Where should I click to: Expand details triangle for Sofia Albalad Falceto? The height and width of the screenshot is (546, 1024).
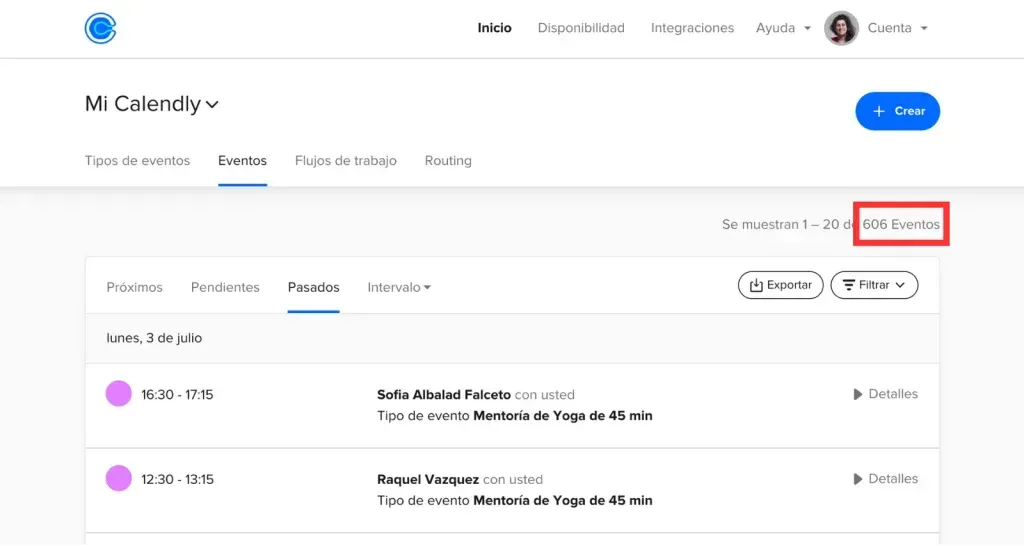pos(857,394)
